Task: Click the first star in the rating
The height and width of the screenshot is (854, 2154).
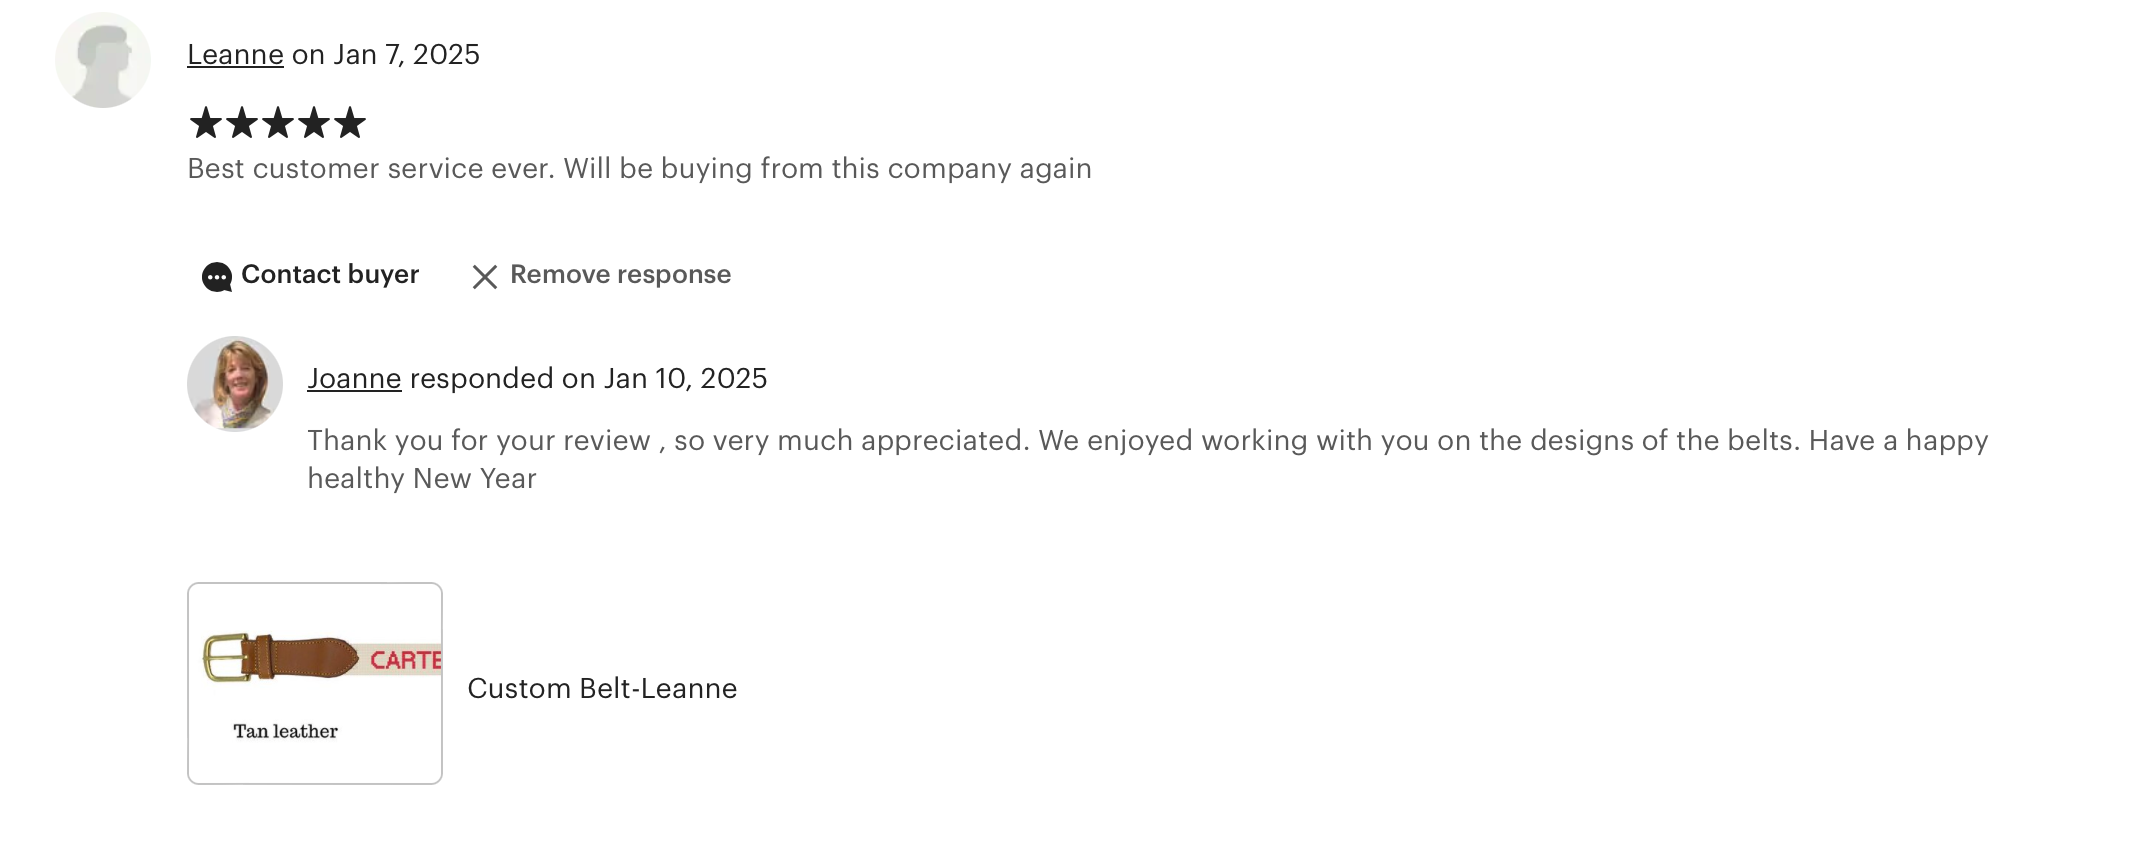Action: [x=206, y=123]
